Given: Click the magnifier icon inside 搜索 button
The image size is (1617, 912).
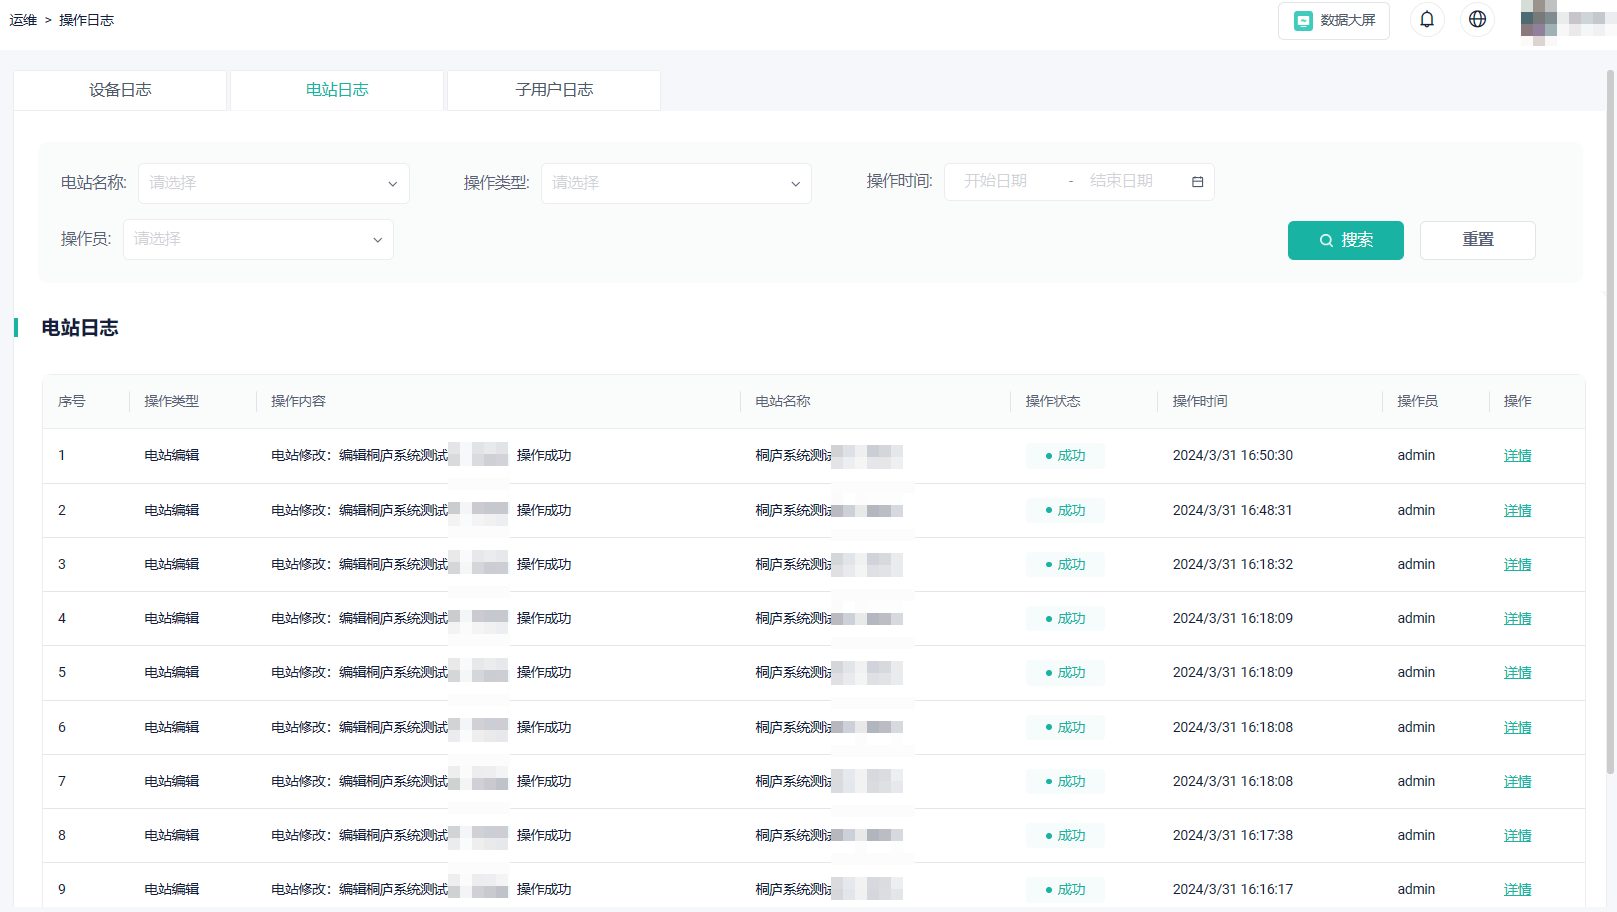Looking at the screenshot, I should click(1325, 240).
